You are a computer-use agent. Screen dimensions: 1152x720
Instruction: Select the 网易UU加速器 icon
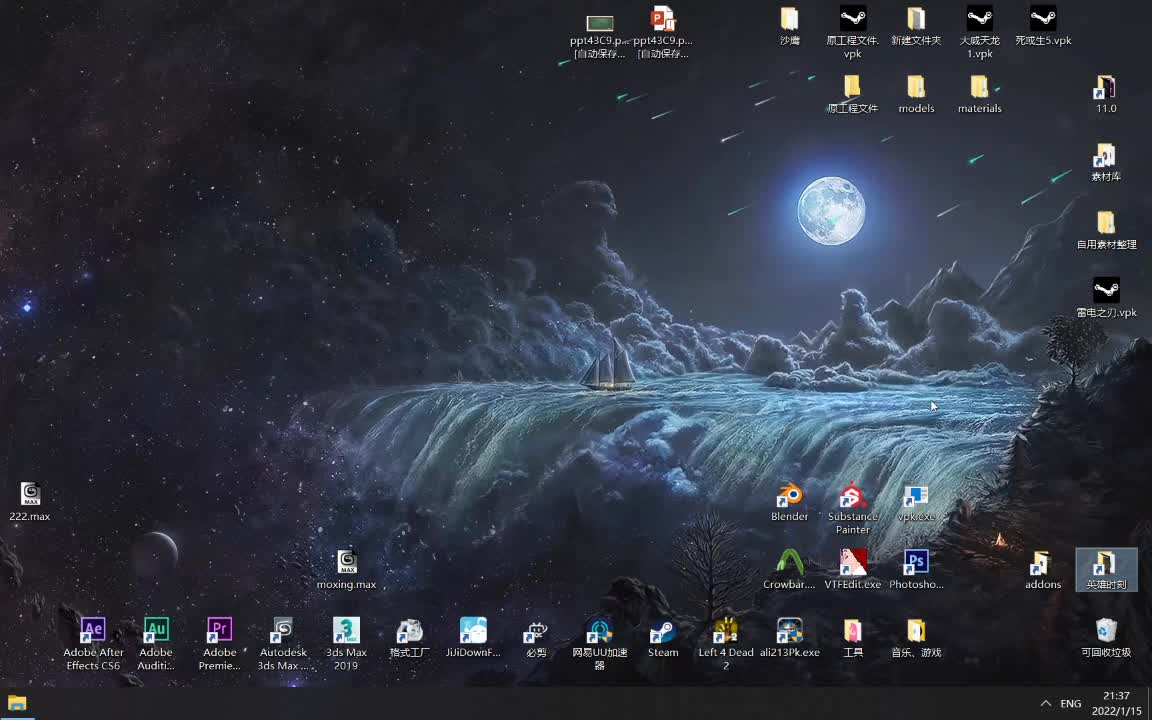coord(600,643)
